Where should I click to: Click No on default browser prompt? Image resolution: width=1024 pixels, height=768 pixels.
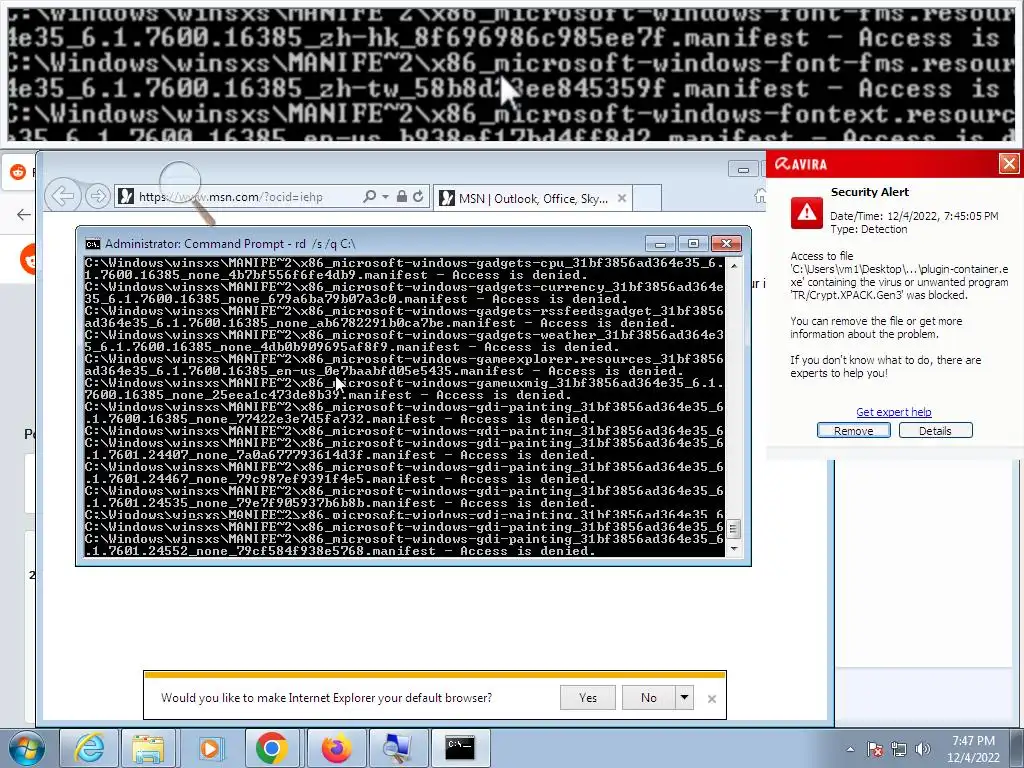click(x=648, y=697)
